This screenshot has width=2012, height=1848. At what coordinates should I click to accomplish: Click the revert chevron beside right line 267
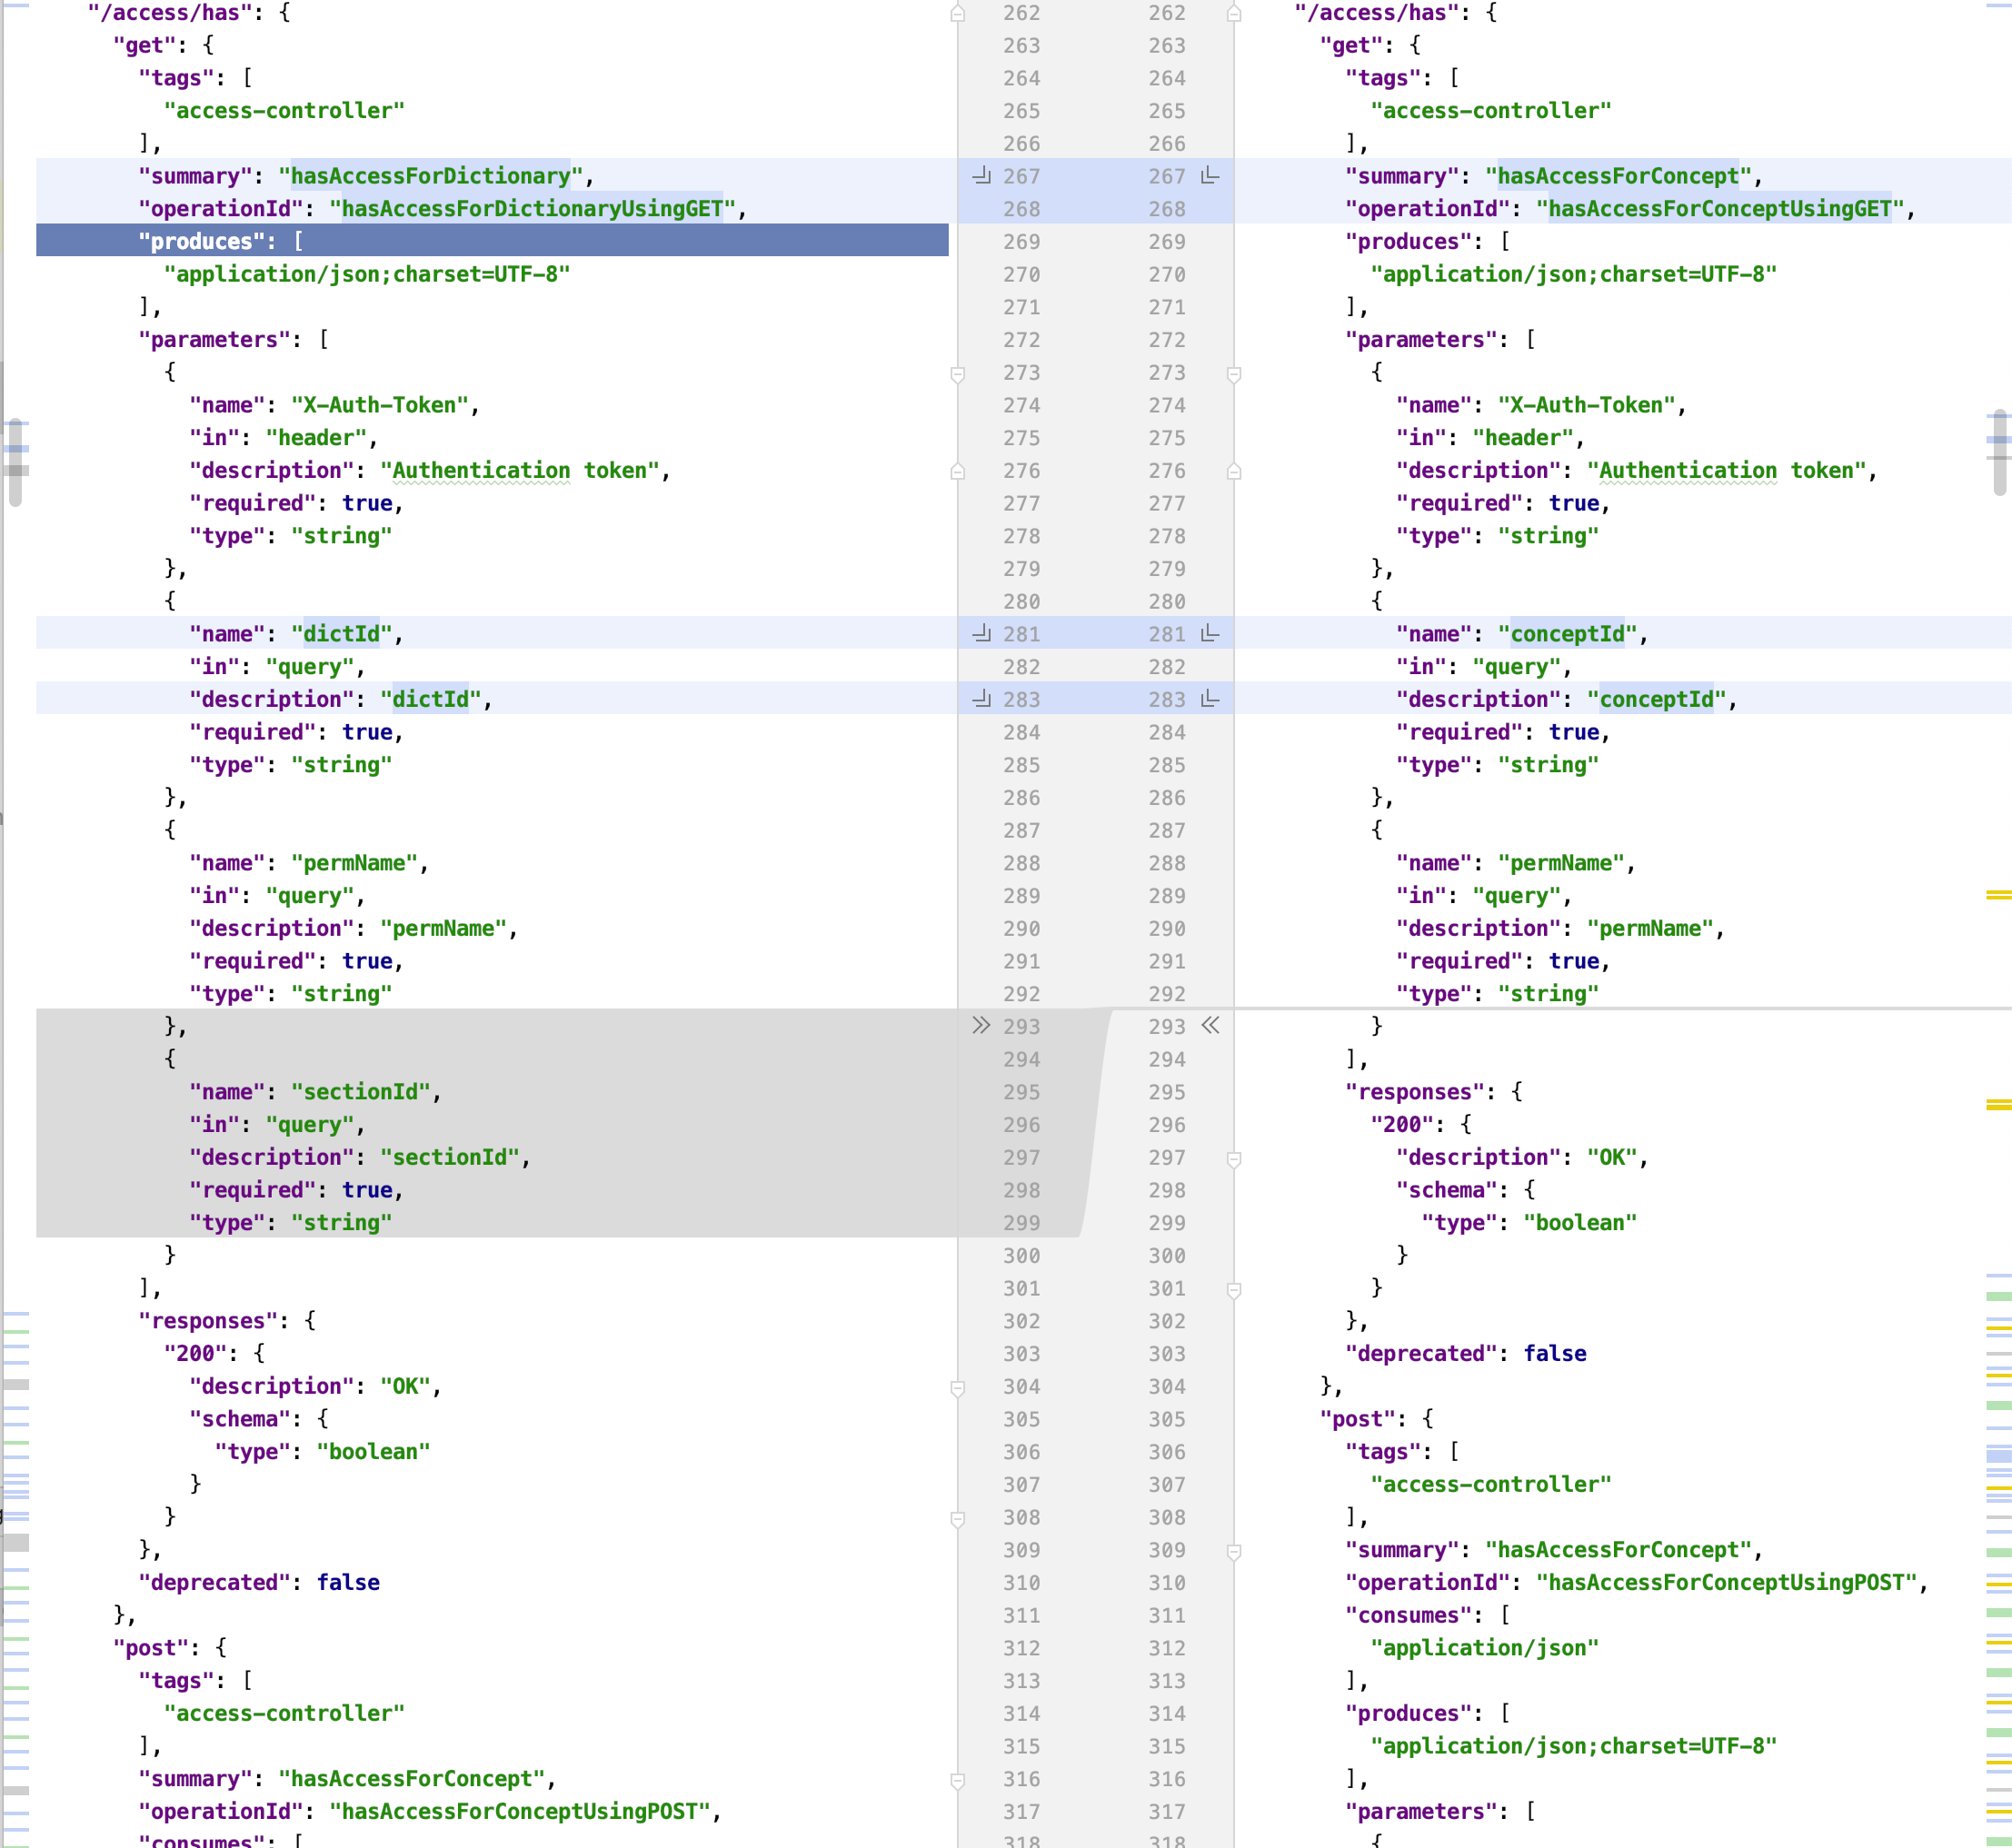click(1210, 176)
